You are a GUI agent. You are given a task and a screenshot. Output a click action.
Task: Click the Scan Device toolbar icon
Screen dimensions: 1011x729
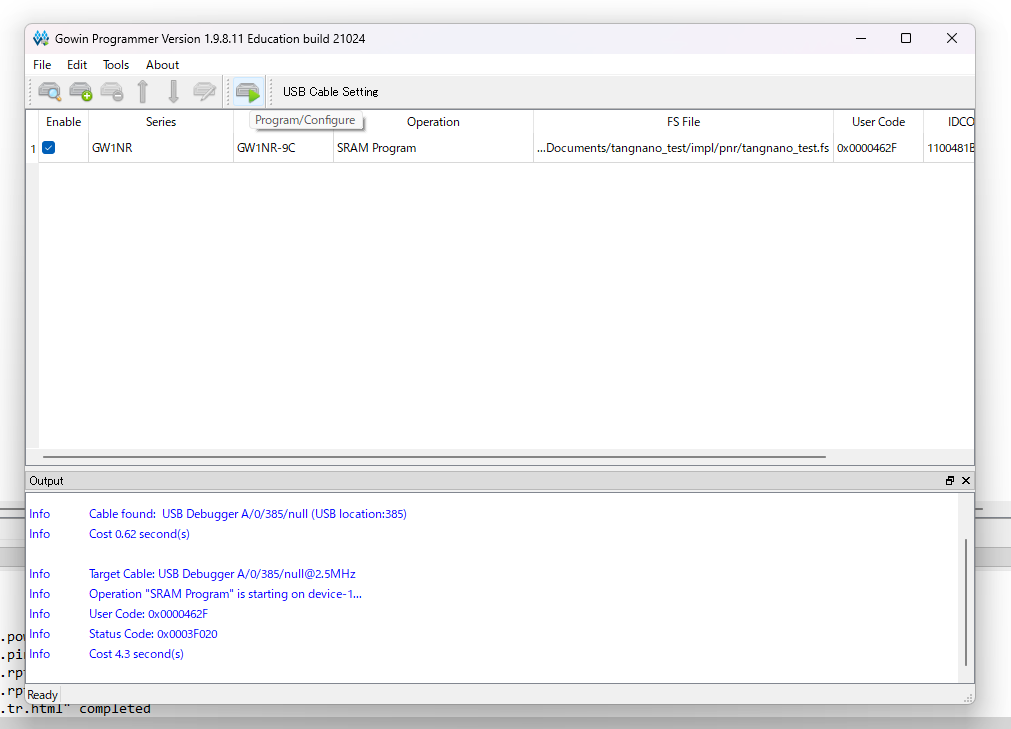50,92
